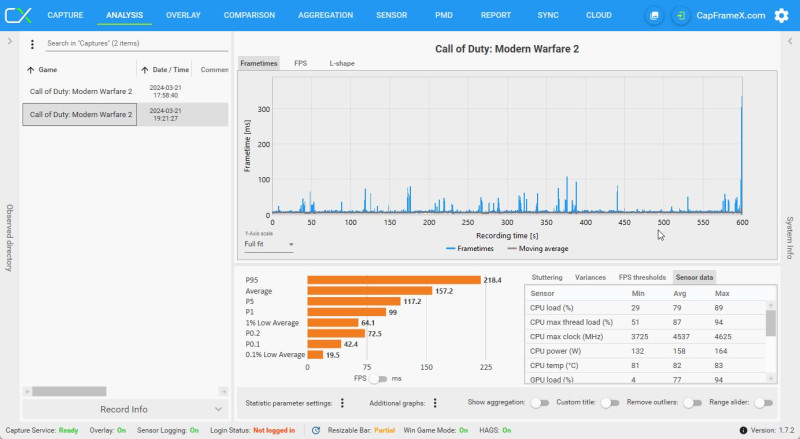Image resolution: width=800 pixels, height=439 pixels.
Task: Click the login icon beside CapFrameX.com
Action: tap(681, 15)
